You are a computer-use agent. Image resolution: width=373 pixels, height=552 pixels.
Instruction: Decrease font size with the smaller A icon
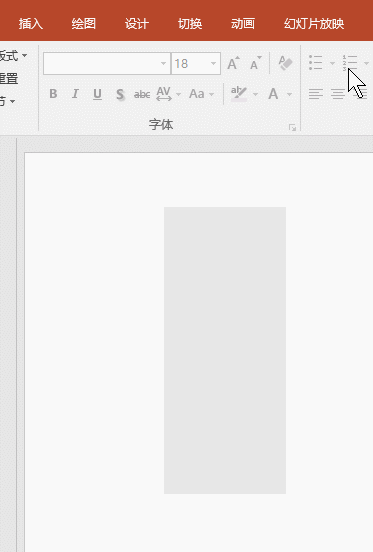pos(255,63)
